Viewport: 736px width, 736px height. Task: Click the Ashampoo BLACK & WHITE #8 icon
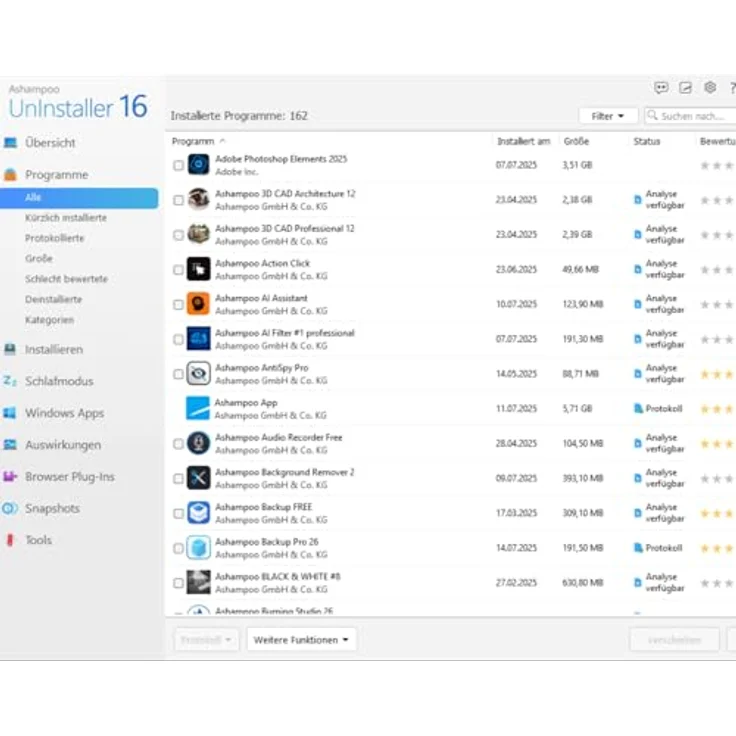(199, 583)
